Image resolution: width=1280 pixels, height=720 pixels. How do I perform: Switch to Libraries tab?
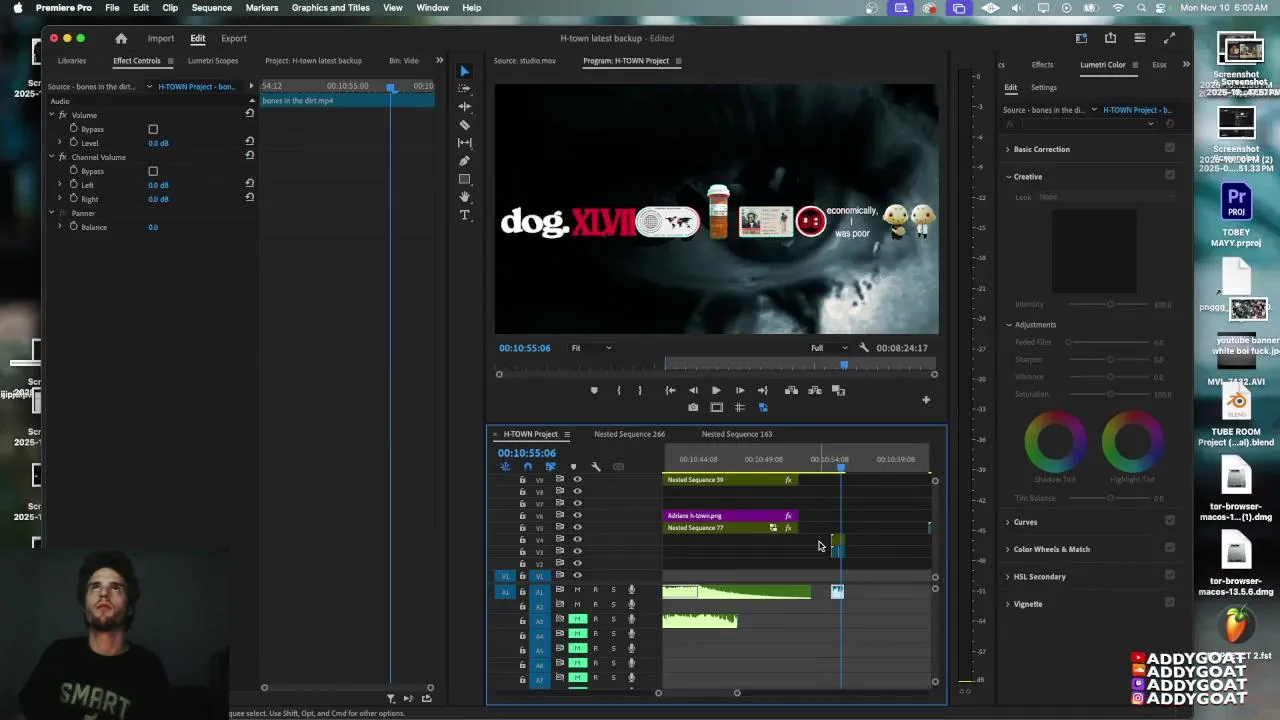[72, 61]
